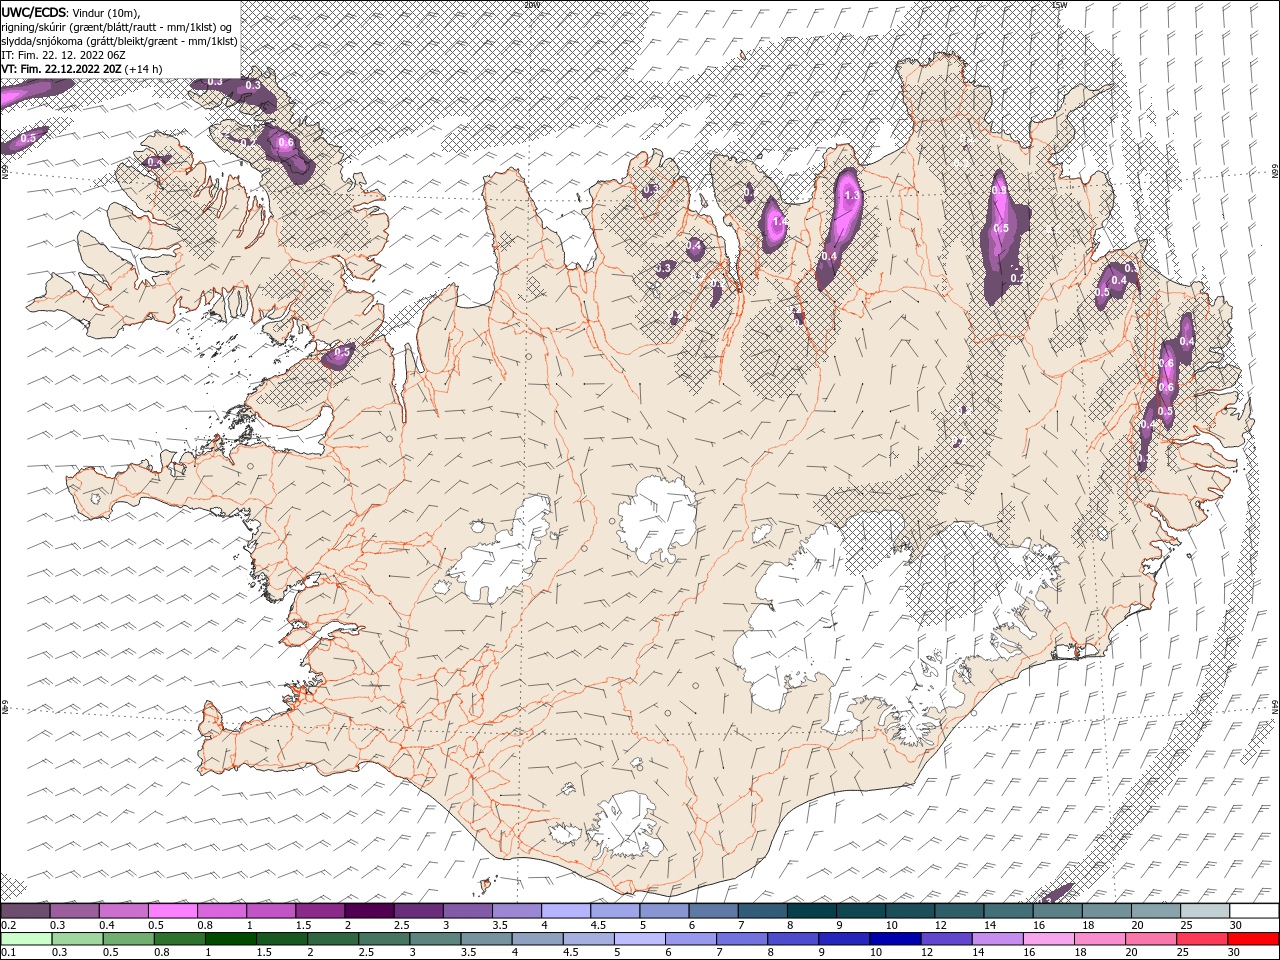1280x960 pixels.
Task: Click the 1.5 swatch in the upper snow legend
Action: tap(320, 911)
